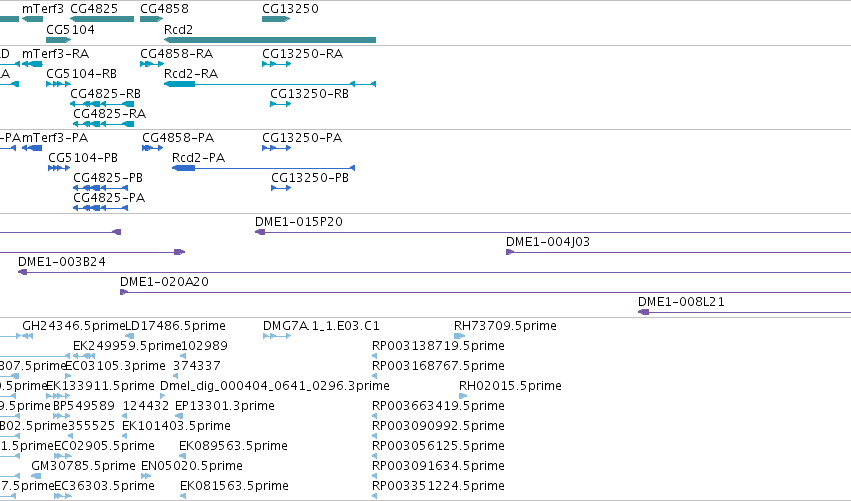Click the DME1-004J03 clone start arrow
The image size is (851, 501).
pyautogui.click(x=510, y=252)
